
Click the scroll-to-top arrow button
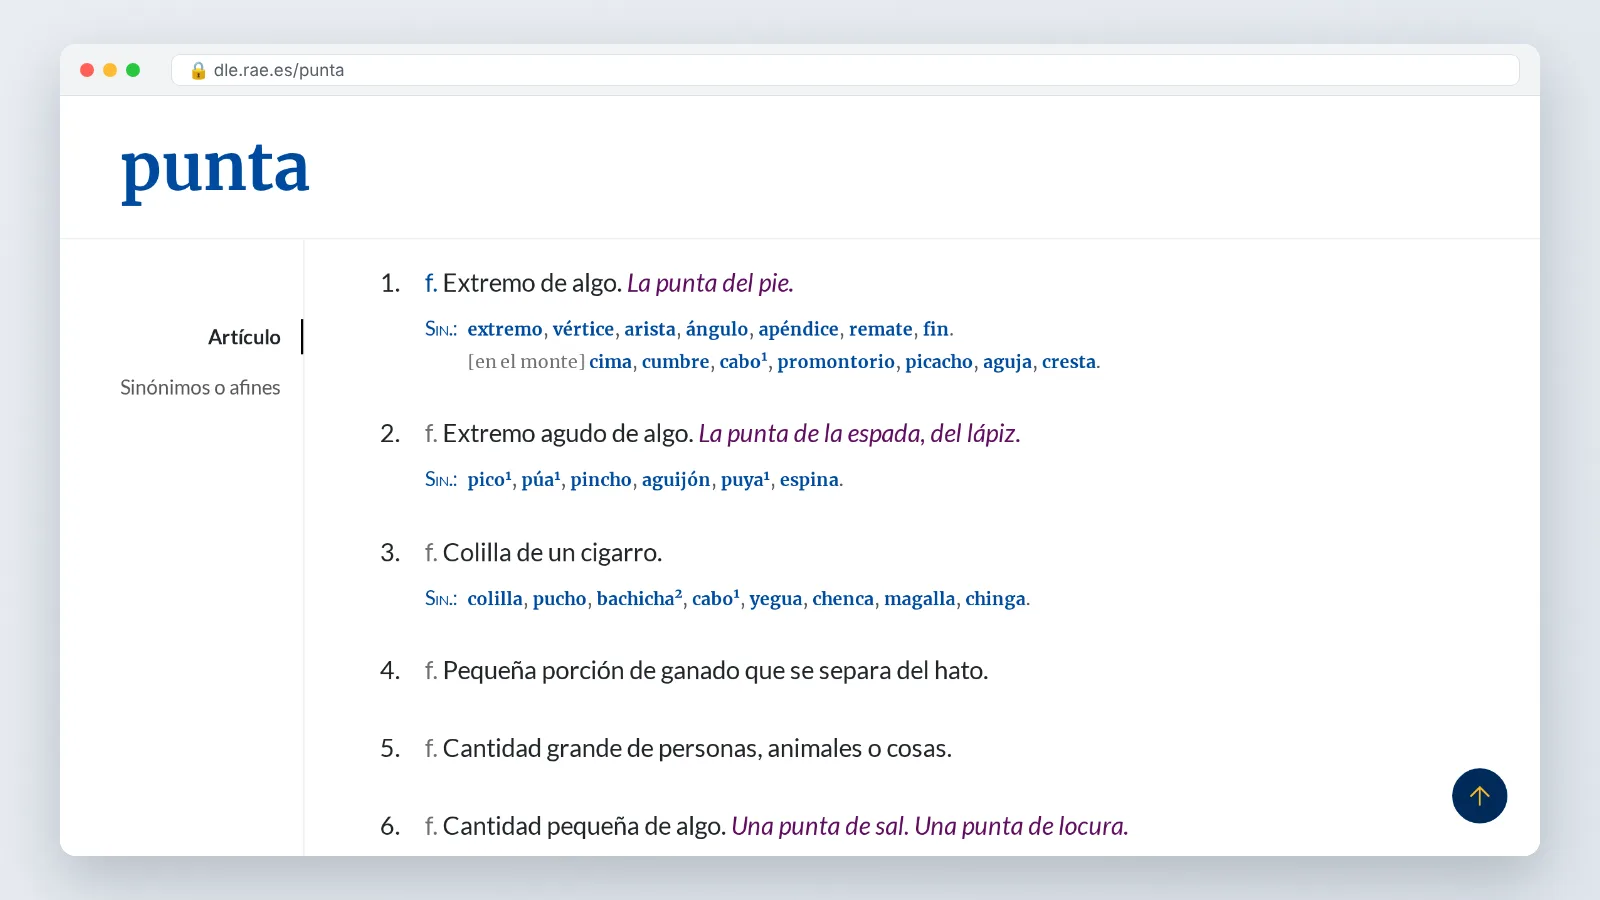(1479, 796)
